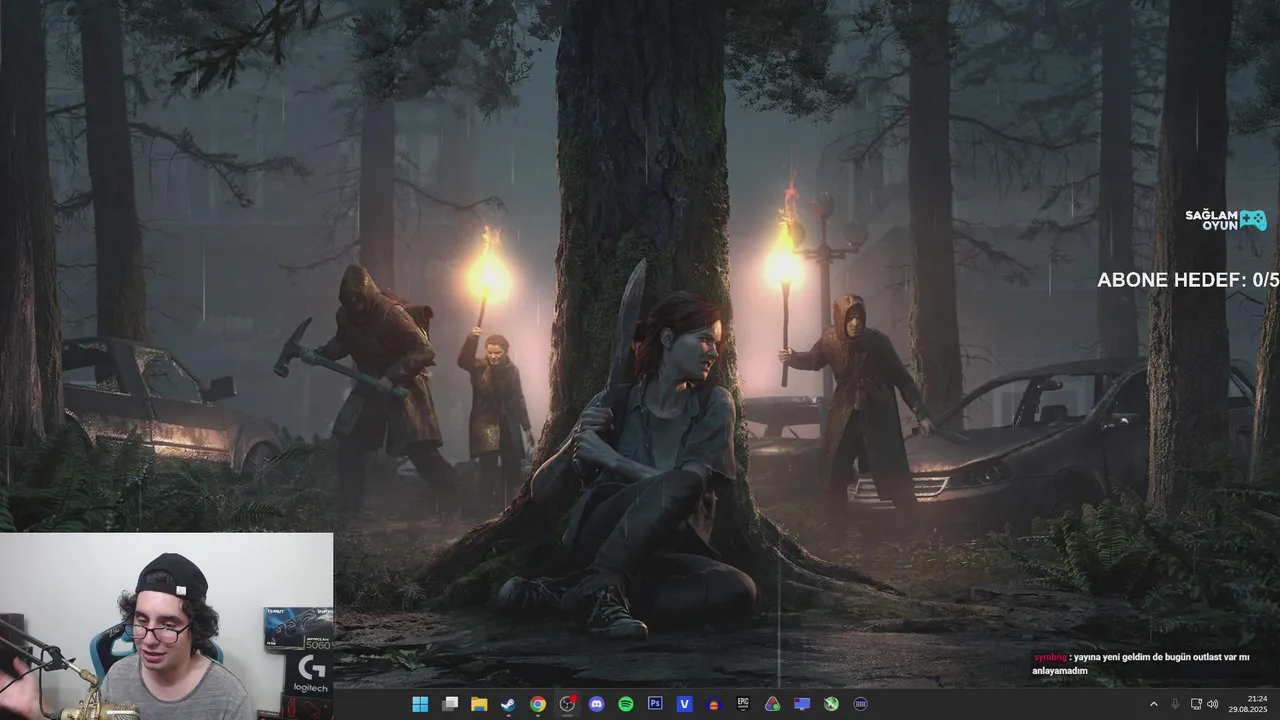Open the headphone-wearing character icon on taskbar
Image resolution: width=1280 pixels, height=720 pixels.
(714, 704)
